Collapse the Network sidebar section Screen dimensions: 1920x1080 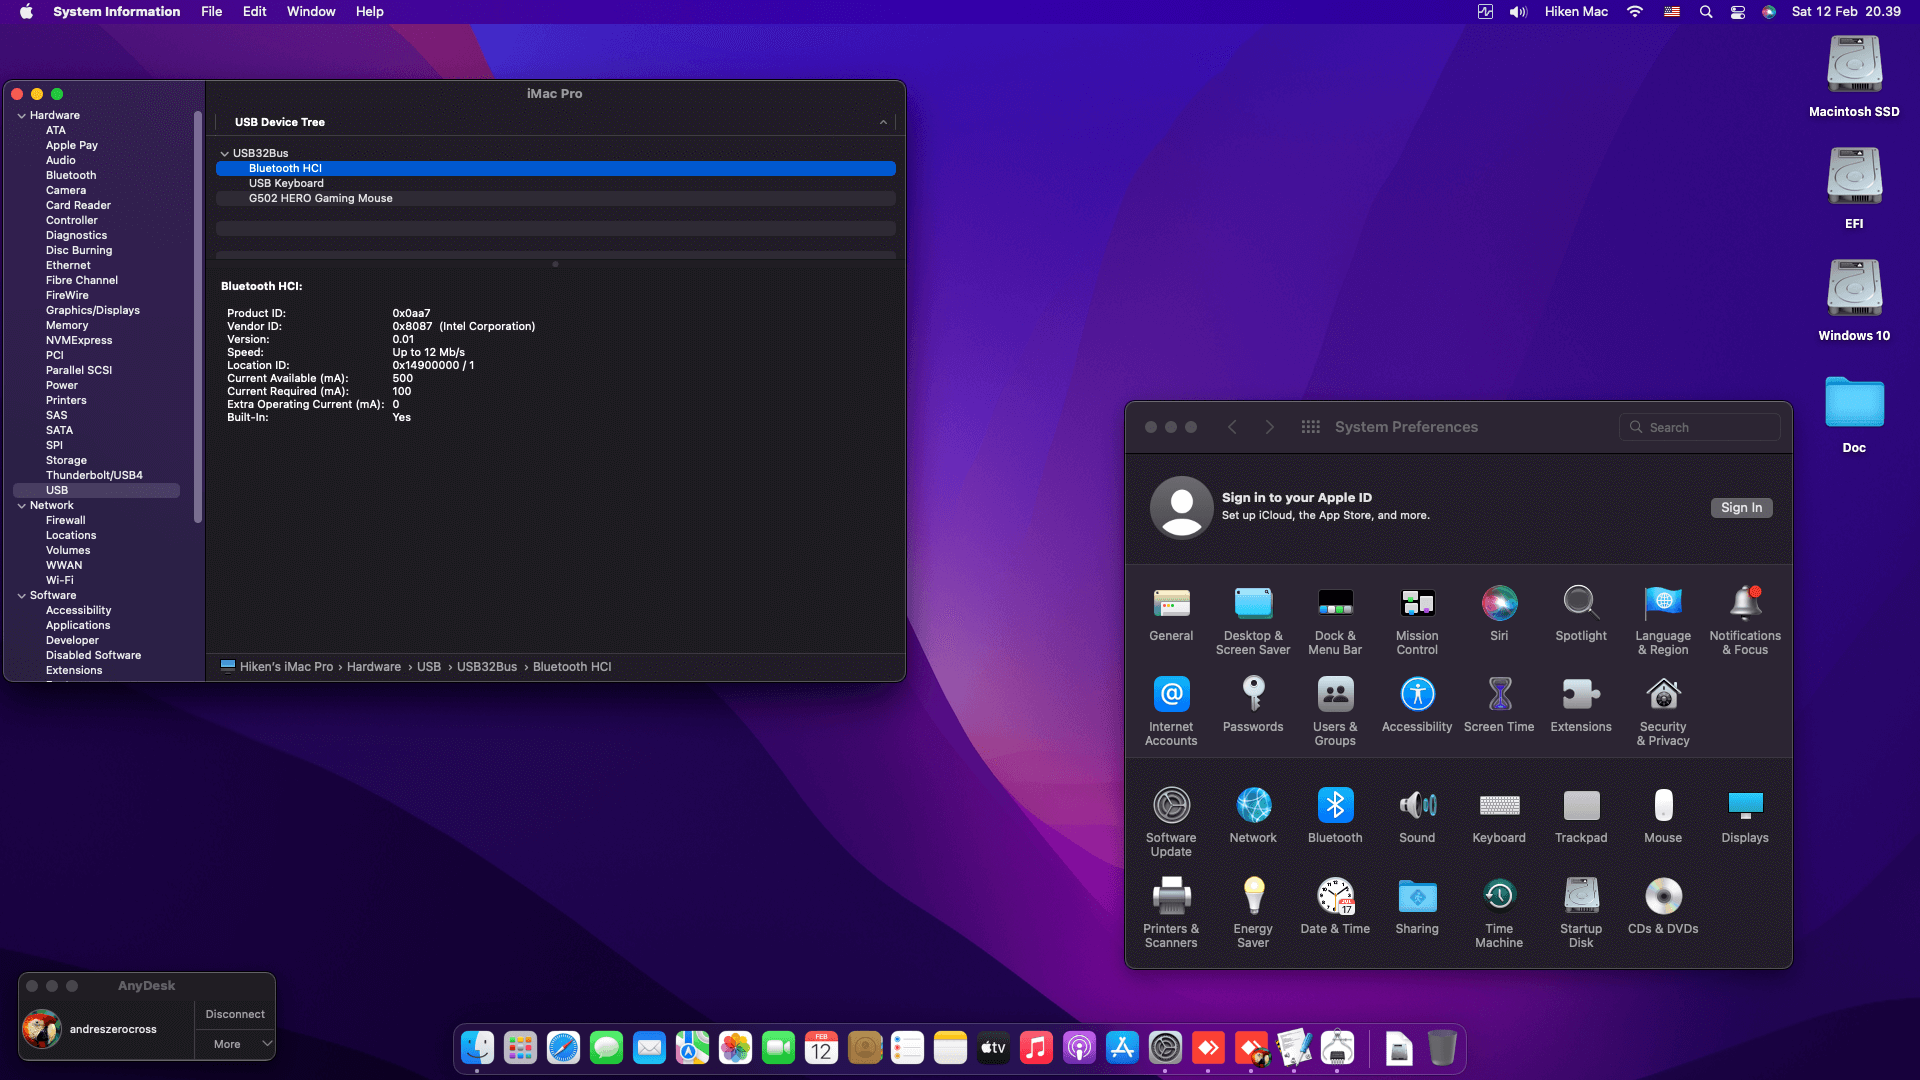click(x=21, y=506)
